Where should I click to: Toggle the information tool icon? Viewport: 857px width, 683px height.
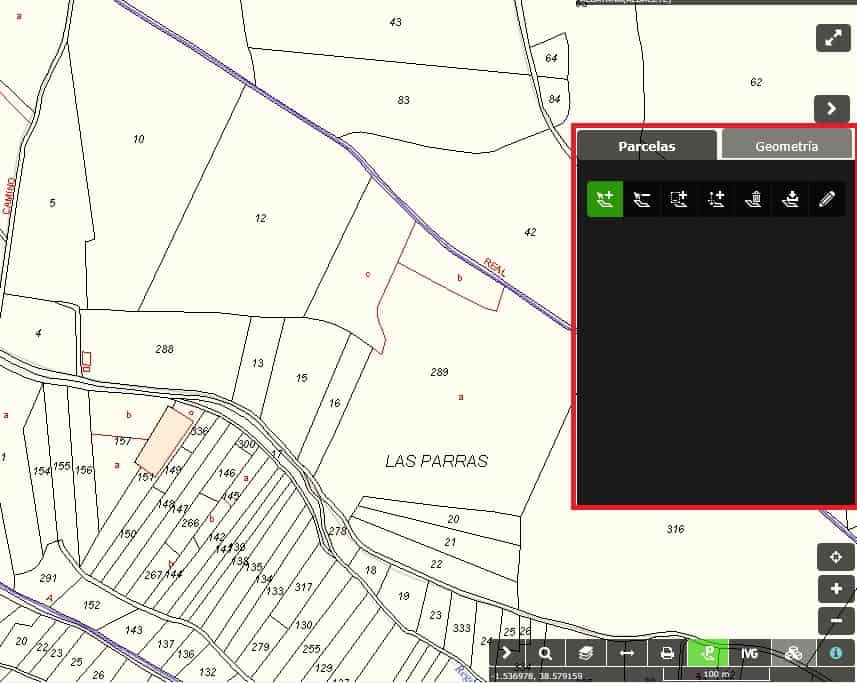pos(836,653)
